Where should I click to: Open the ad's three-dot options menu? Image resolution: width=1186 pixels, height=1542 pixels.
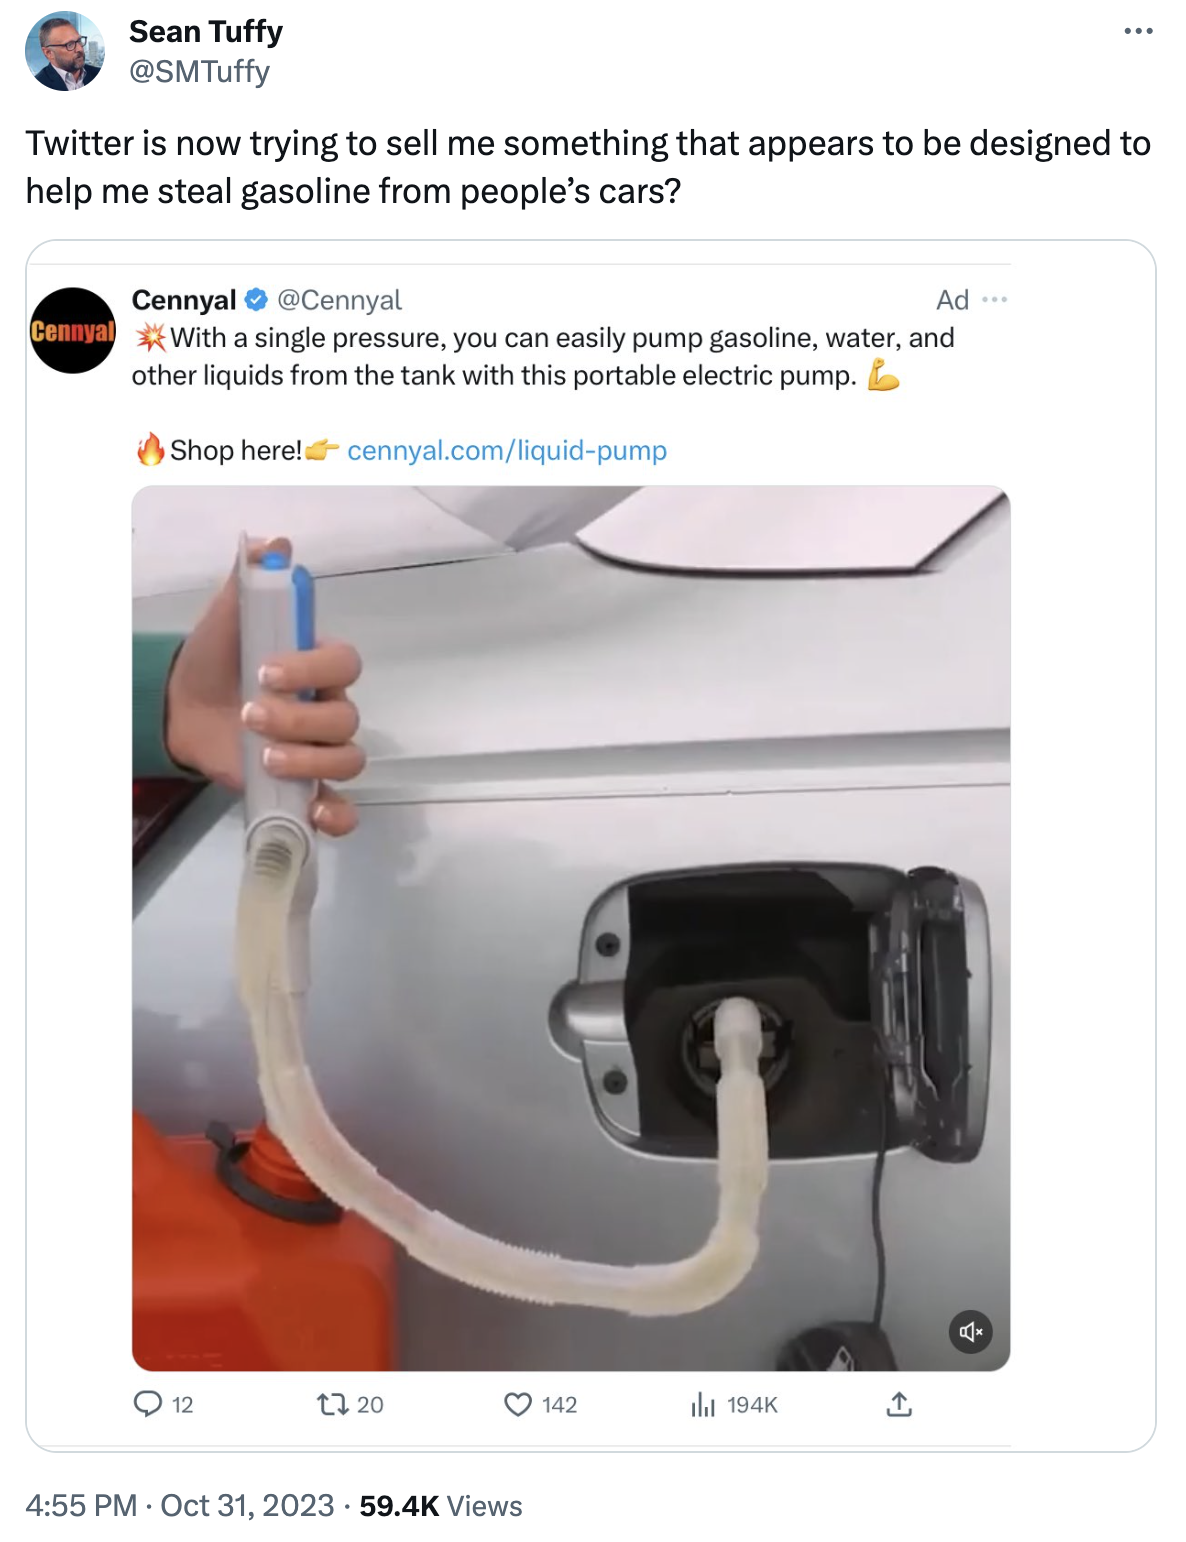click(994, 300)
